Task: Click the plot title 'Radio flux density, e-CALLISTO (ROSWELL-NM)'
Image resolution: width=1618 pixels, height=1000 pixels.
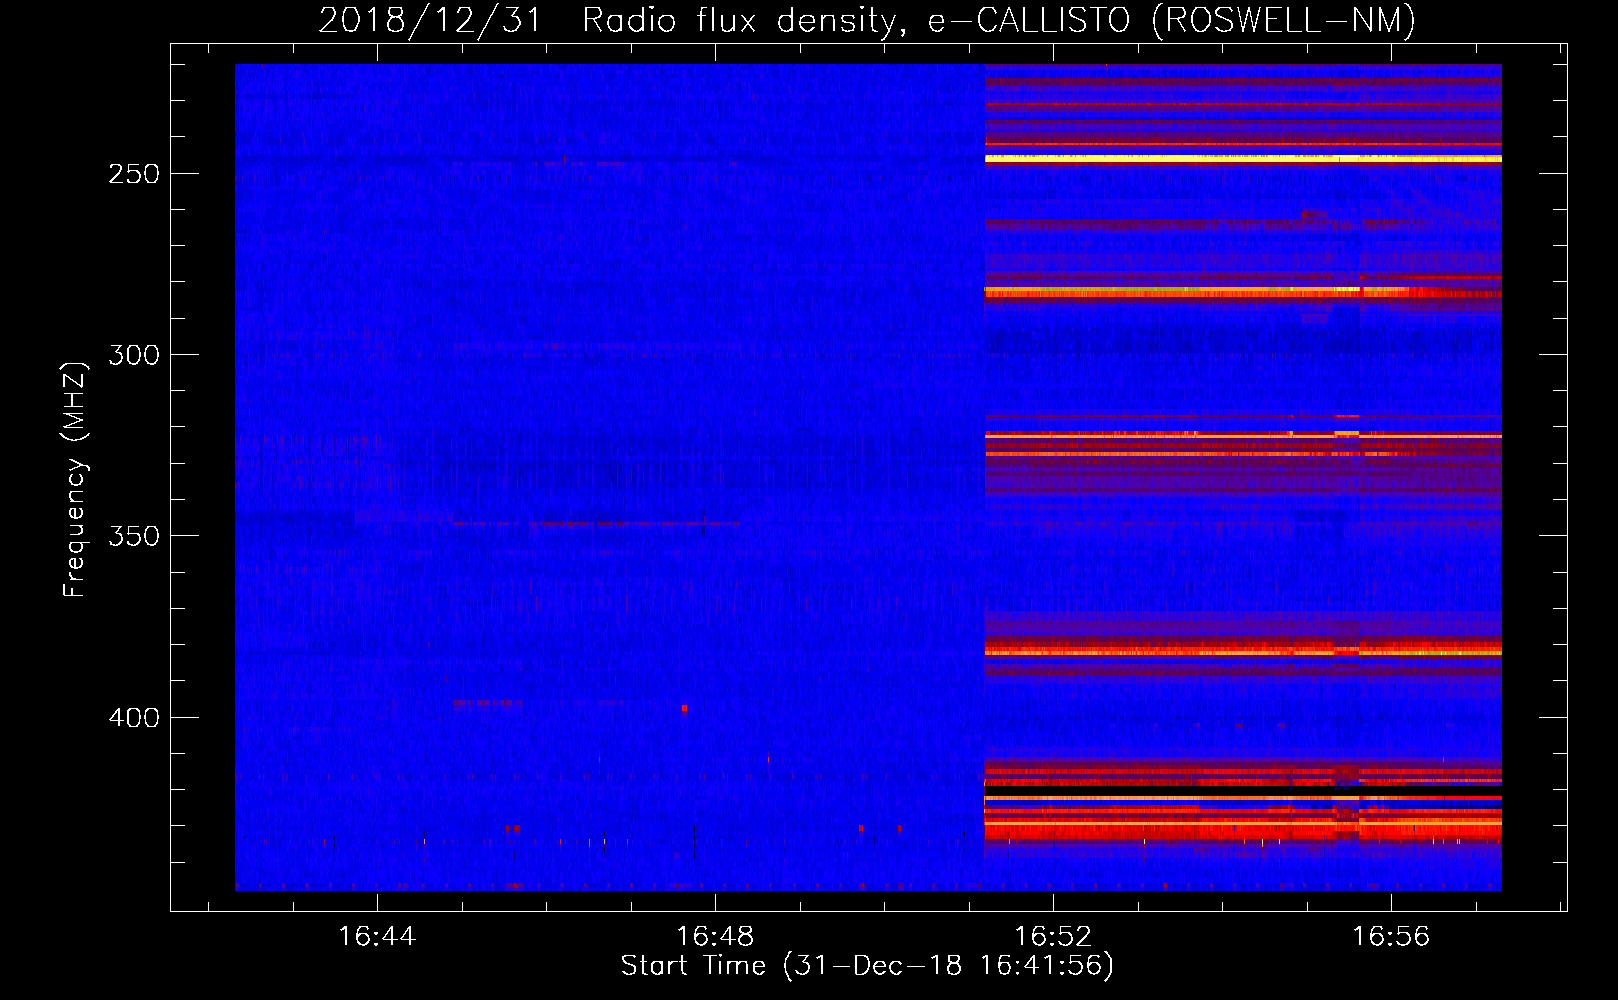Action: [999, 20]
